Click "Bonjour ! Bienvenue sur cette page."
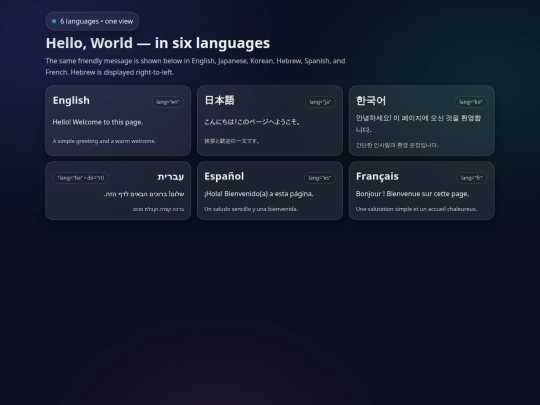The width and height of the screenshot is (540, 405). [x=412, y=194]
